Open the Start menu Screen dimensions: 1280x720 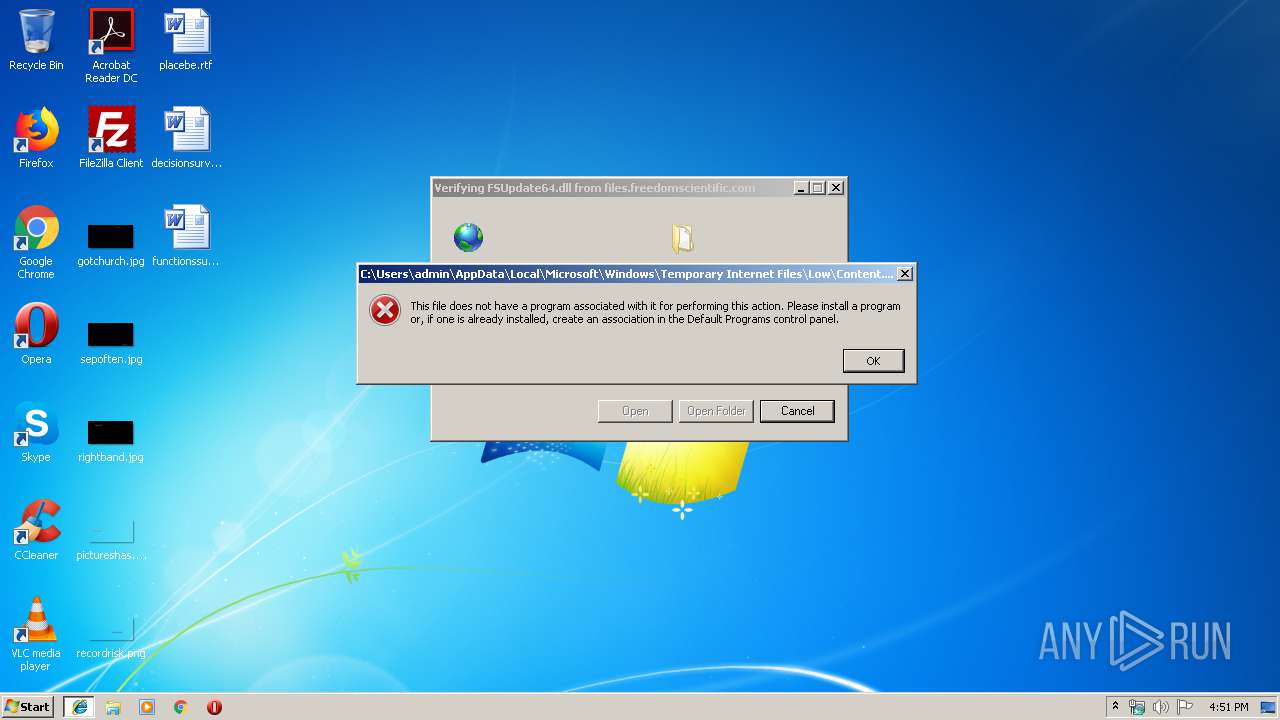coord(27,707)
